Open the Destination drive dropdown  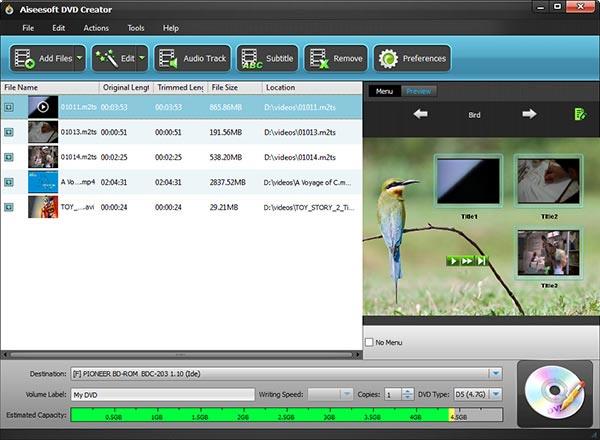point(496,373)
